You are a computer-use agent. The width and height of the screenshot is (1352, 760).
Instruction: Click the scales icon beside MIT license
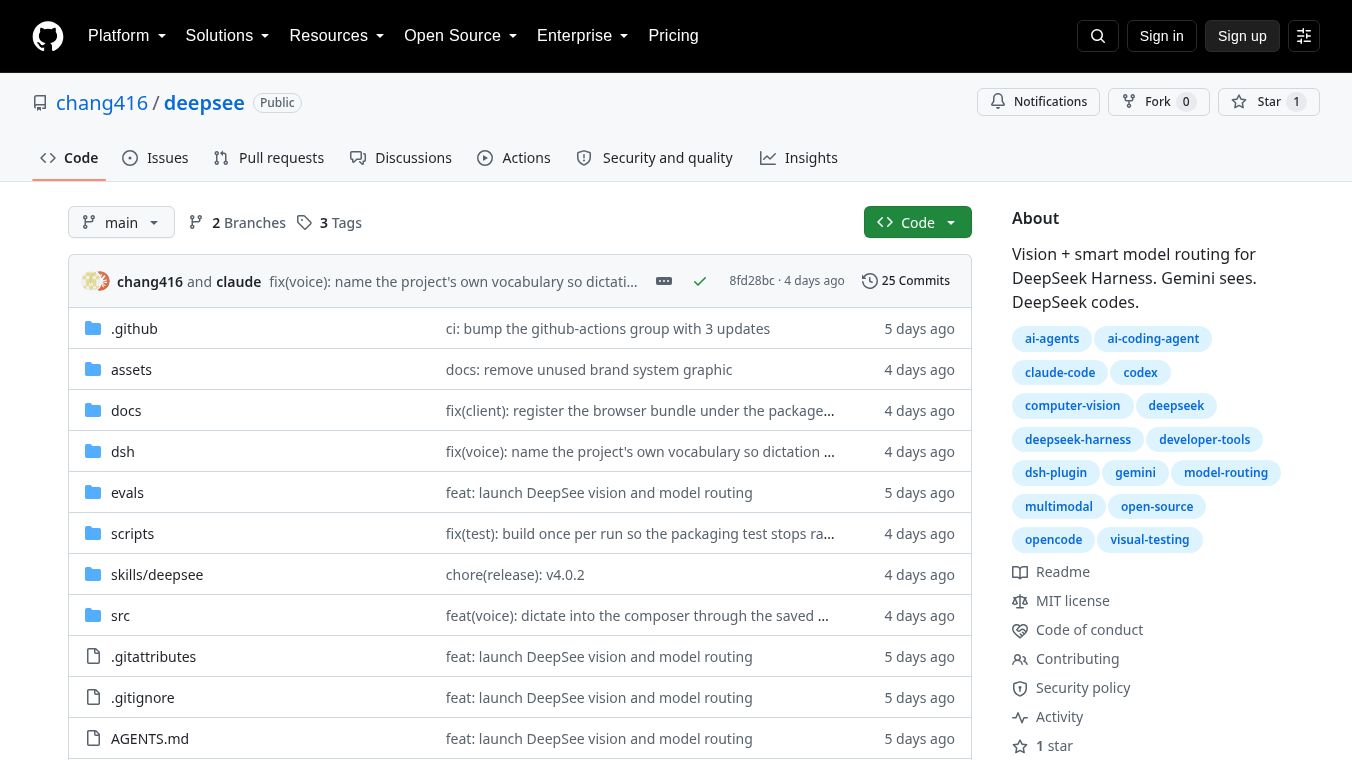click(x=1020, y=601)
